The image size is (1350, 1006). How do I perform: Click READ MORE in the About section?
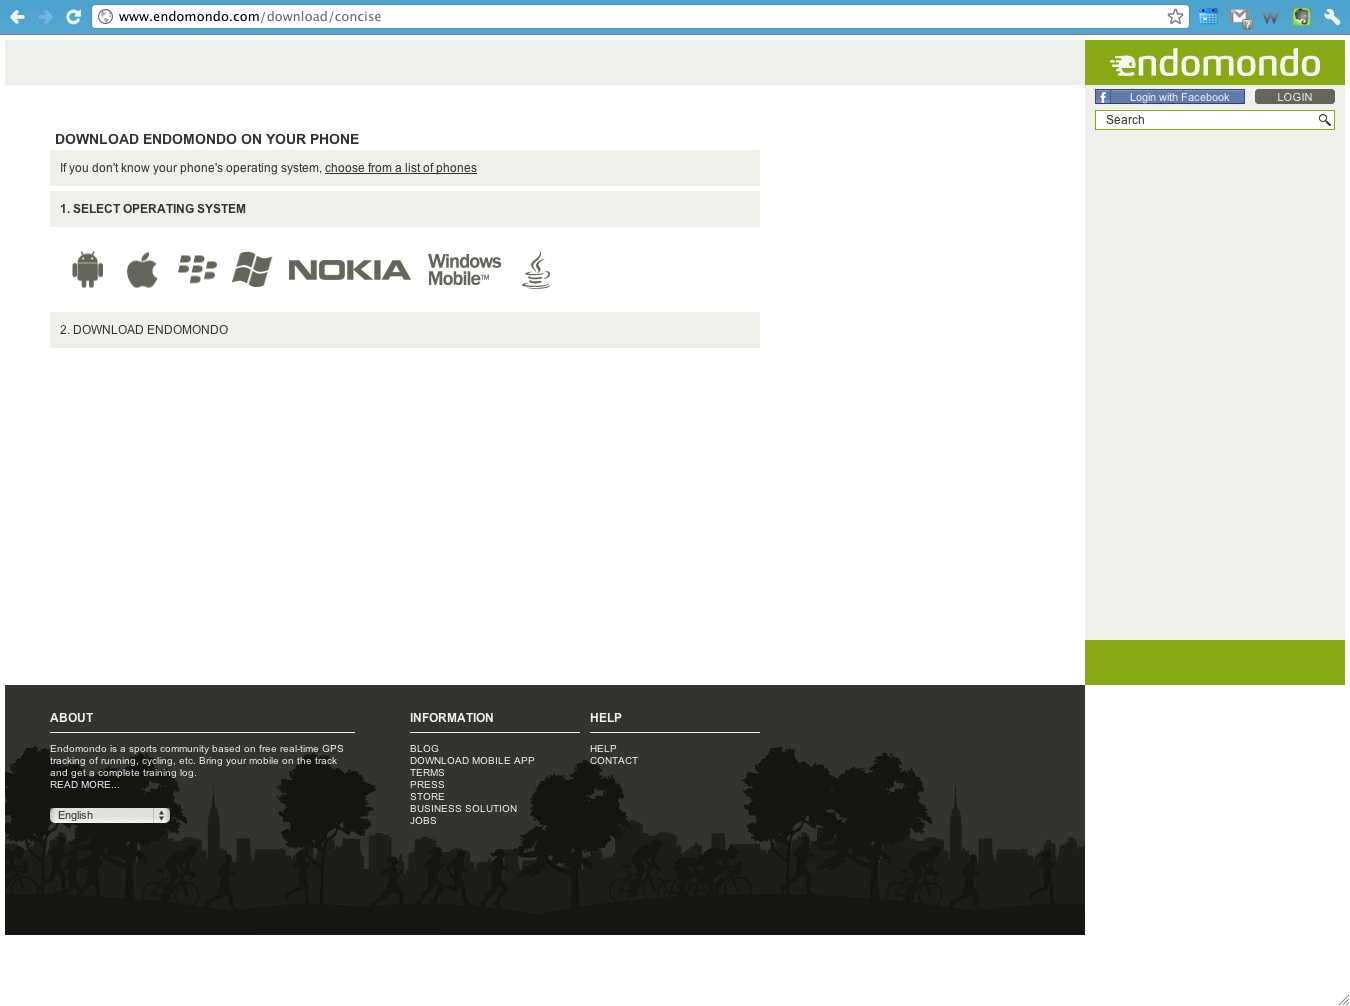84,784
